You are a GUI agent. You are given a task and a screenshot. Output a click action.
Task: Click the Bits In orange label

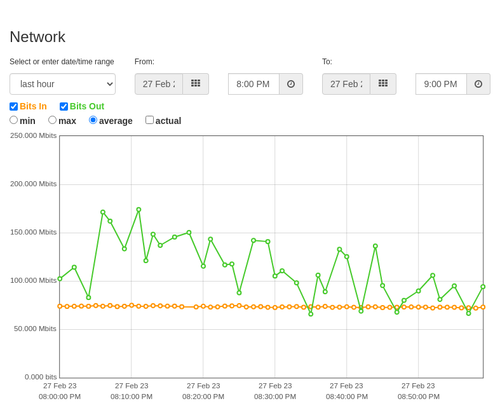[x=33, y=106]
